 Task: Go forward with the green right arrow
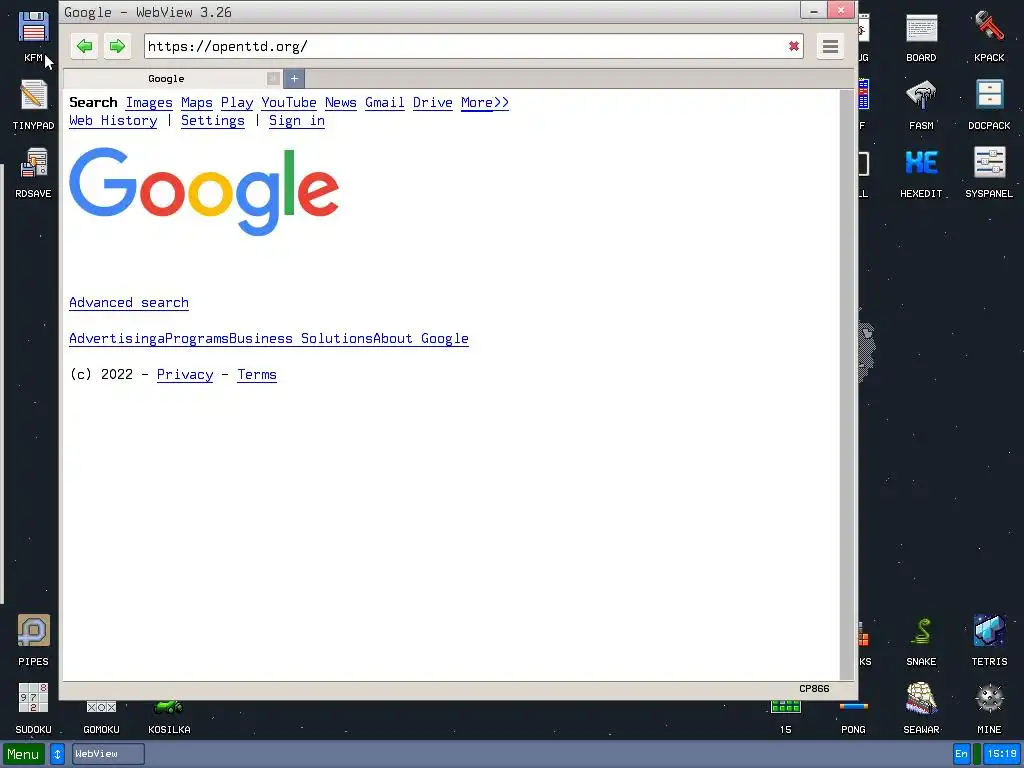pyautogui.click(x=117, y=46)
